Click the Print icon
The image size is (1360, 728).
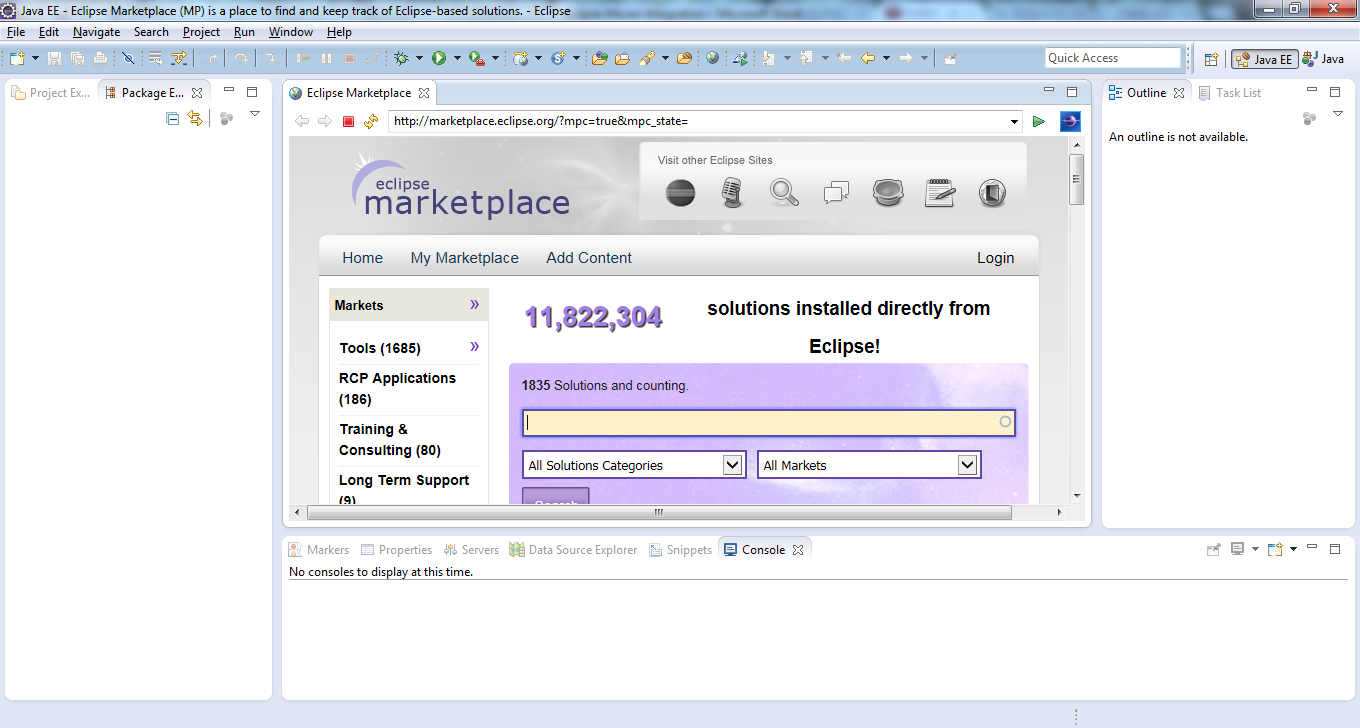[x=98, y=57]
